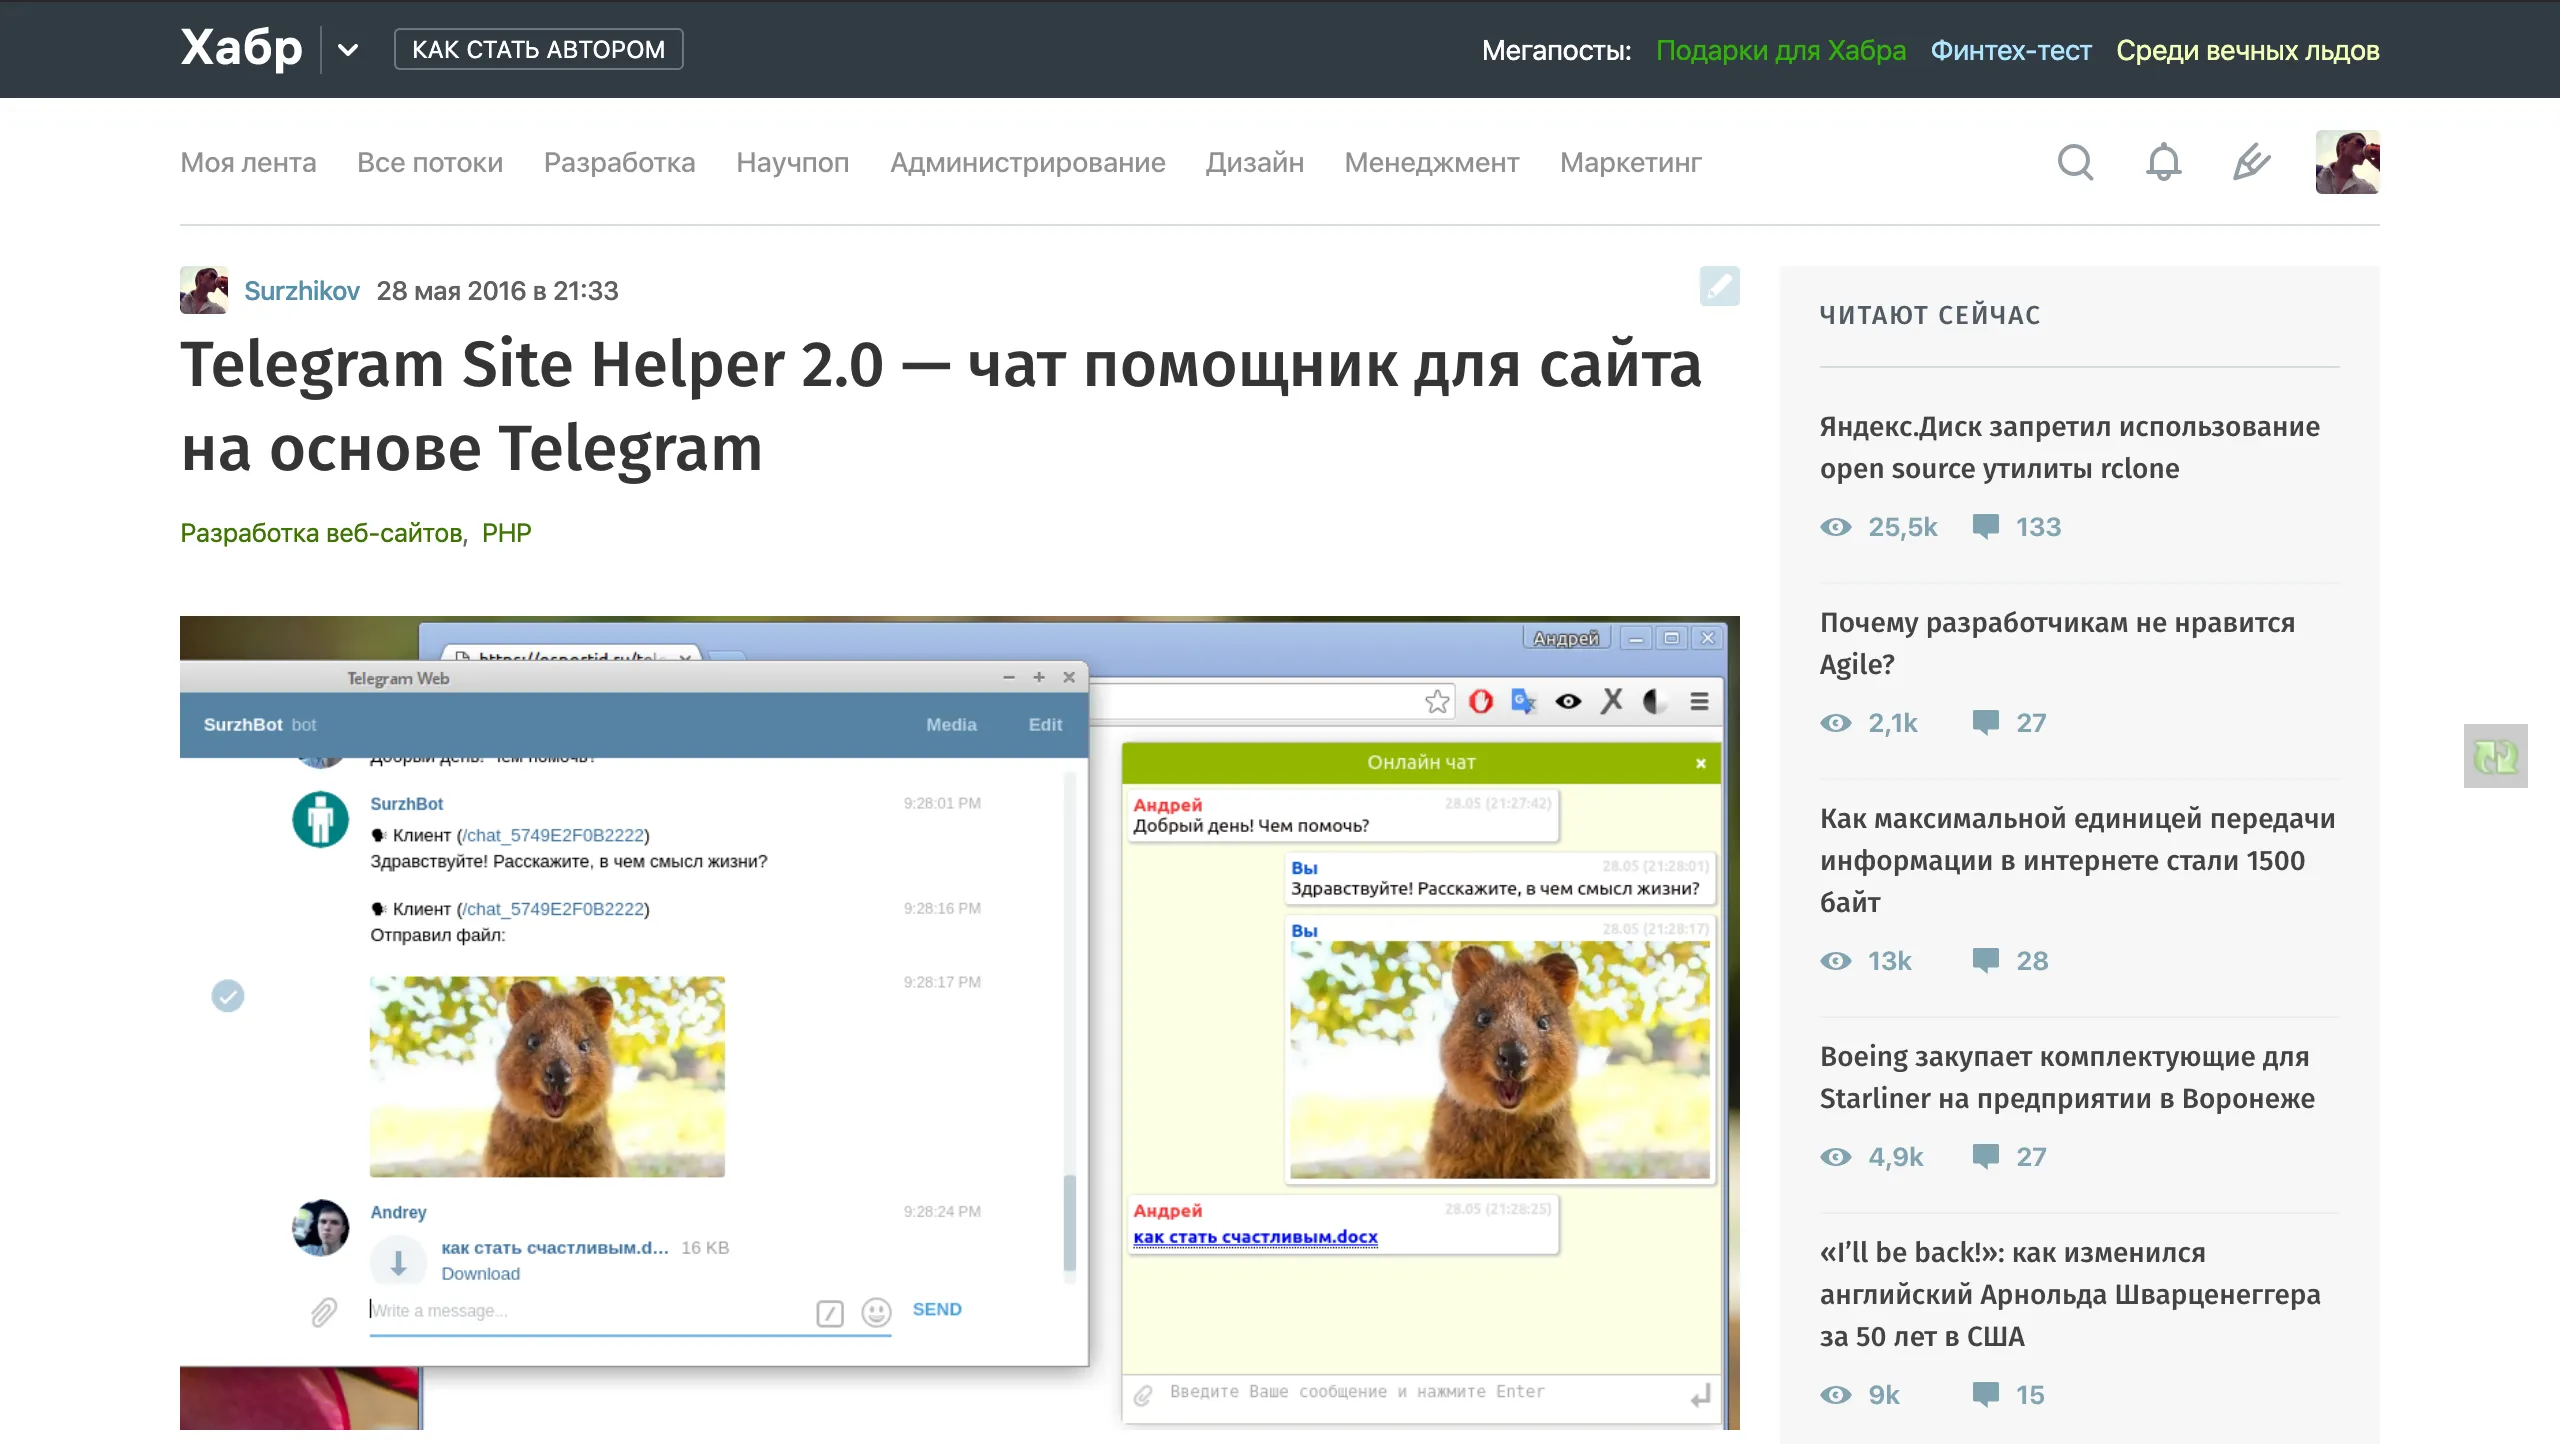Image resolution: width=2560 pixels, height=1444 pixels.
Task: Click the comment icon showing 28
Action: tap(1988, 961)
